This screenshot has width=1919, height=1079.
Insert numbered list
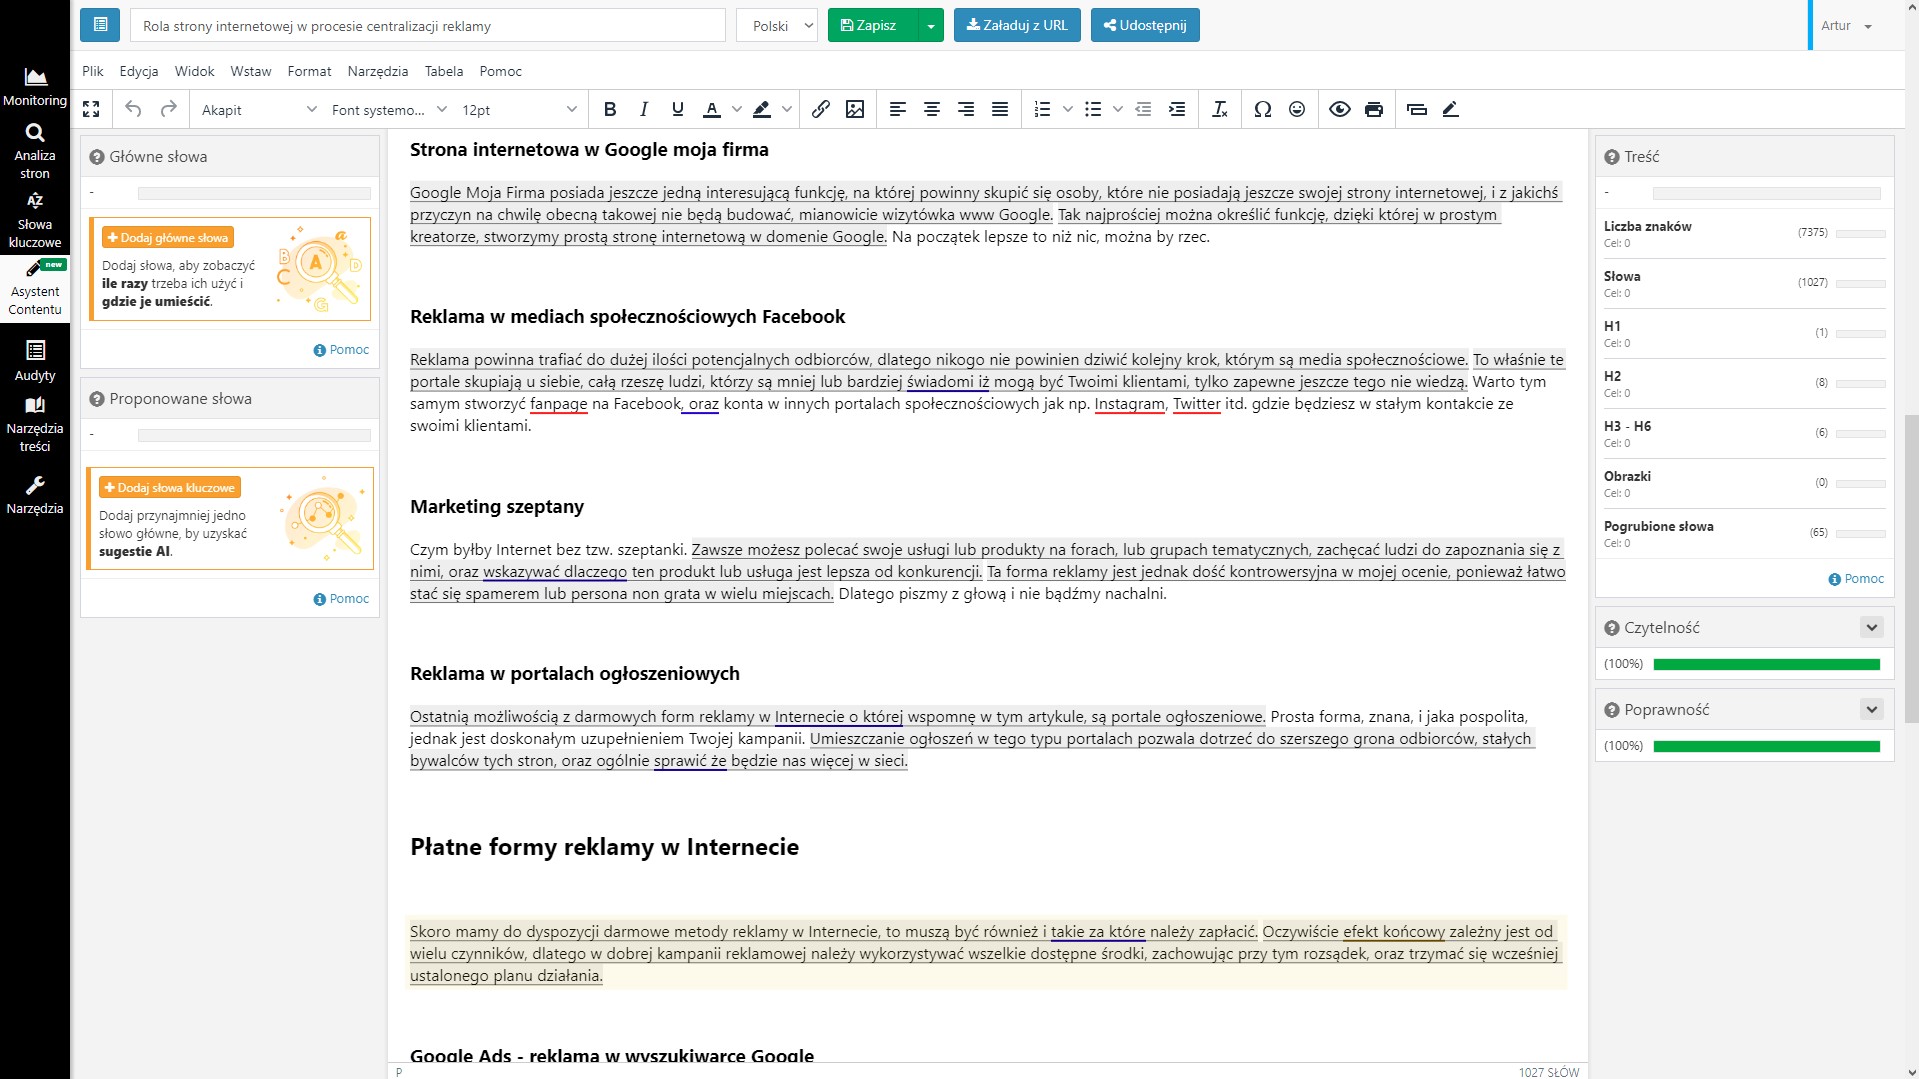1043,109
